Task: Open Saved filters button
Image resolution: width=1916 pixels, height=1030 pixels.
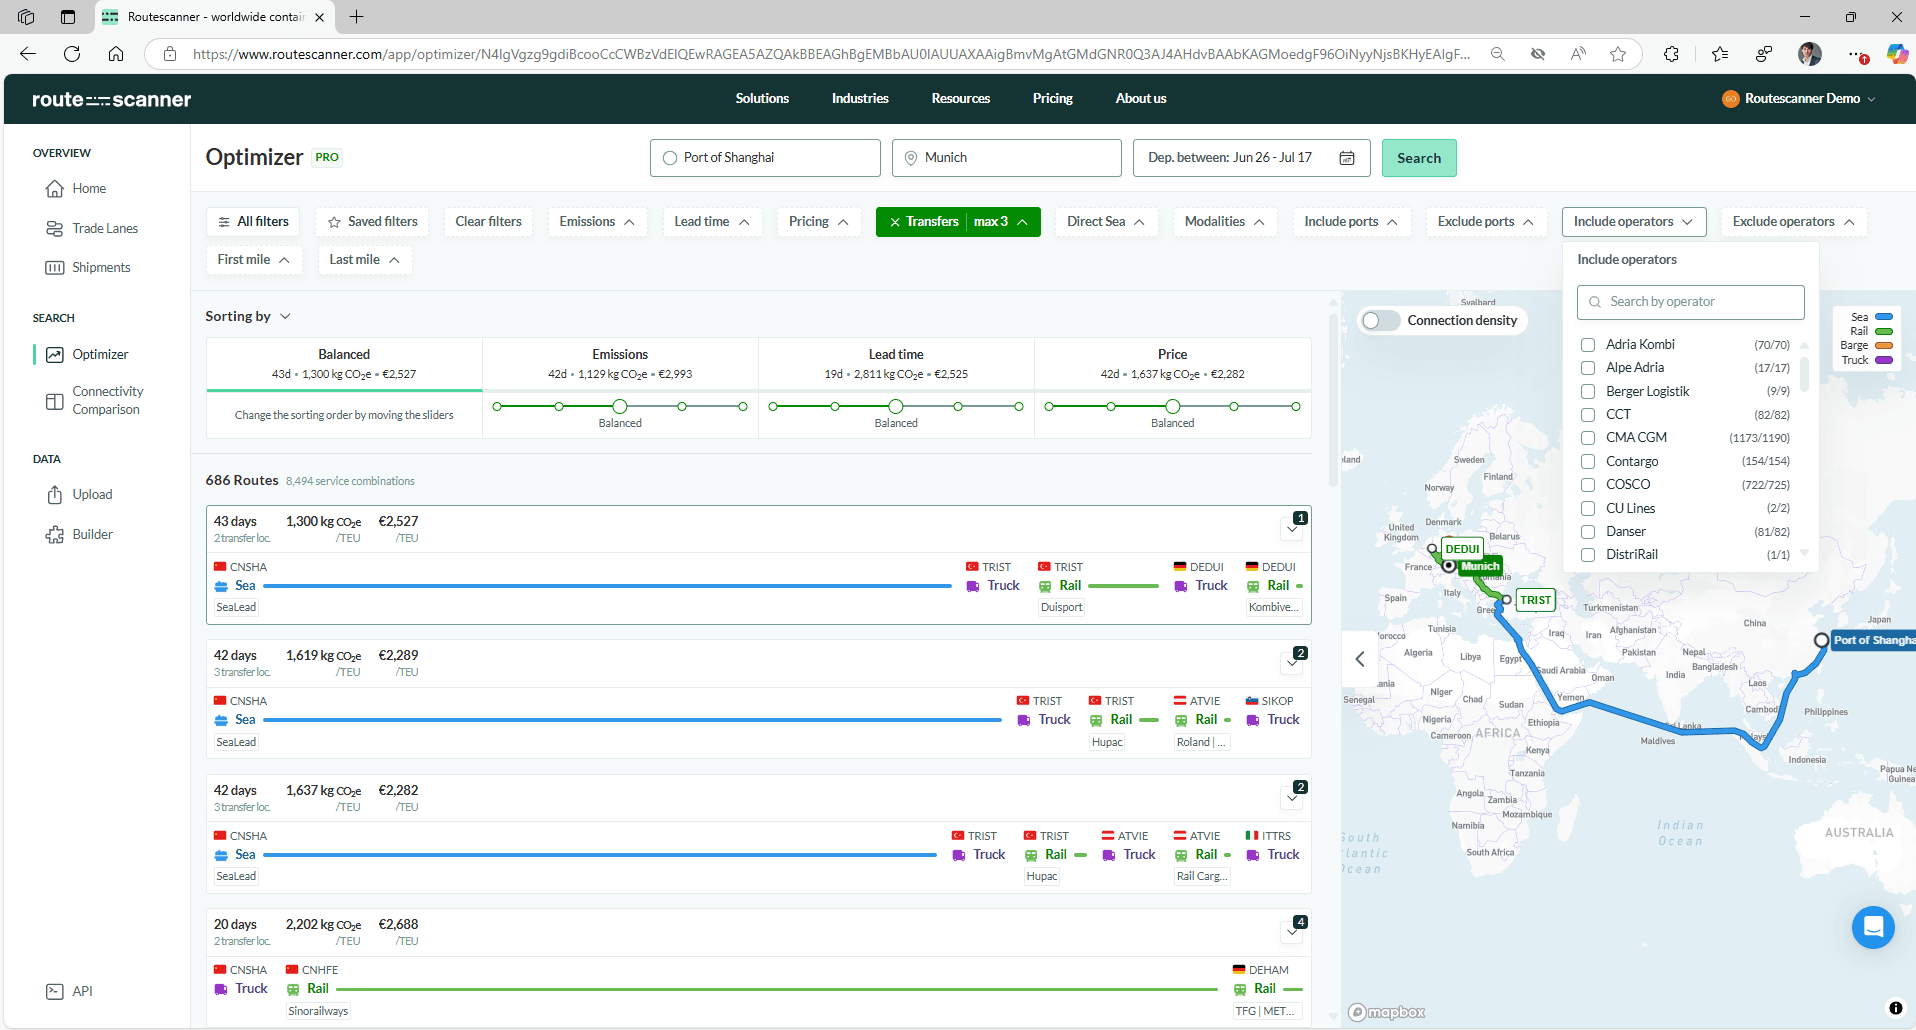Action: (x=373, y=222)
